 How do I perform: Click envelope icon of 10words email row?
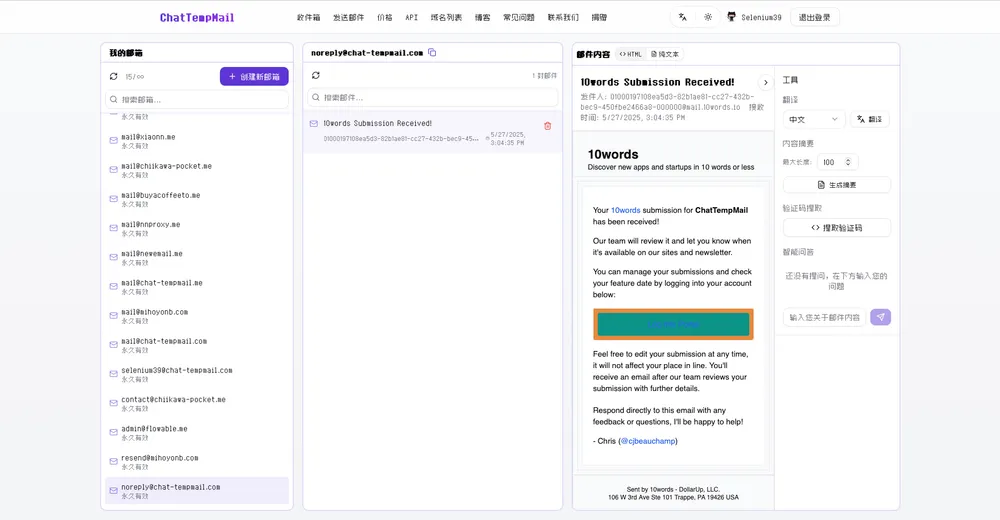(314, 124)
